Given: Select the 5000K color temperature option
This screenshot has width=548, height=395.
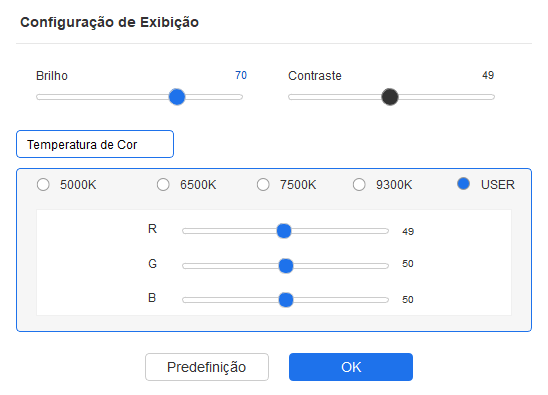Looking at the screenshot, I should pos(43,185).
